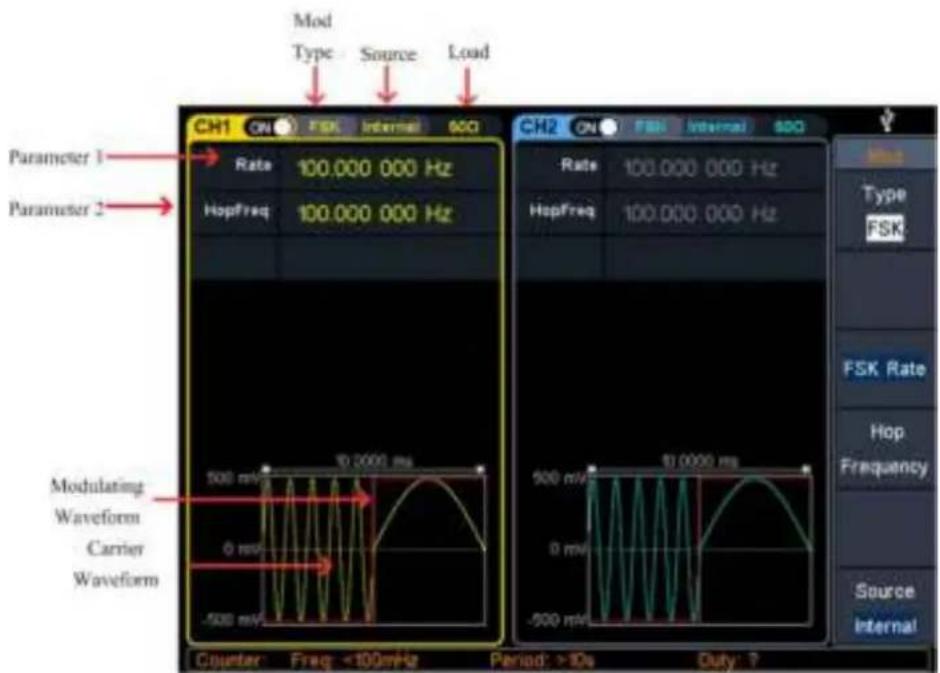Image resolution: width=940 pixels, height=673 pixels.
Task: Click the CH1 50Ω load indicator
Action: click(464, 127)
